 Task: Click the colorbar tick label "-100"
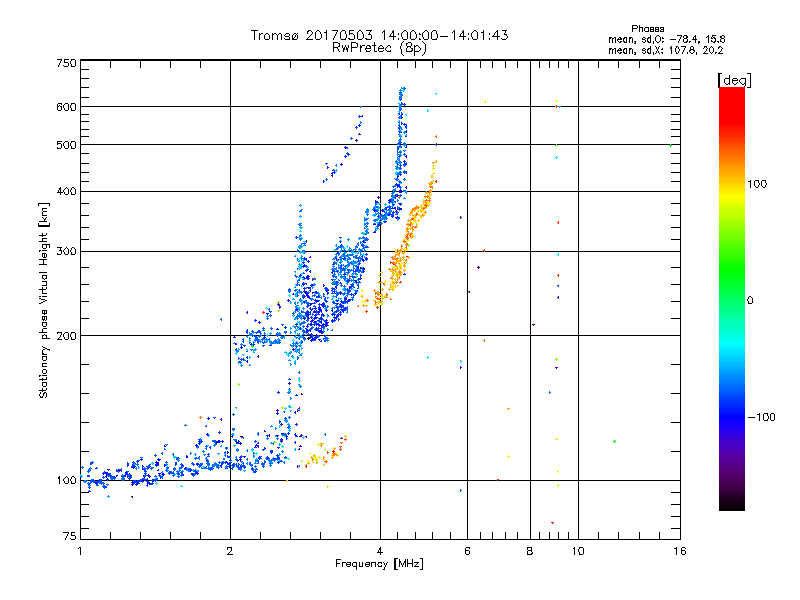(761, 417)
